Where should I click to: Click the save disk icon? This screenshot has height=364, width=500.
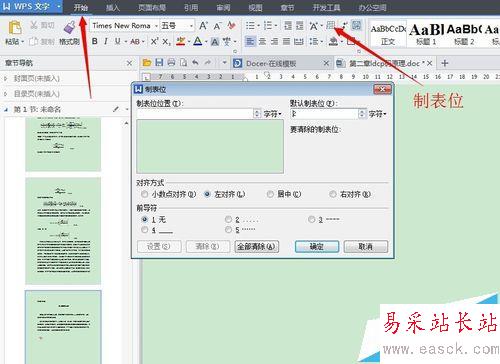[x=159, y=62]
